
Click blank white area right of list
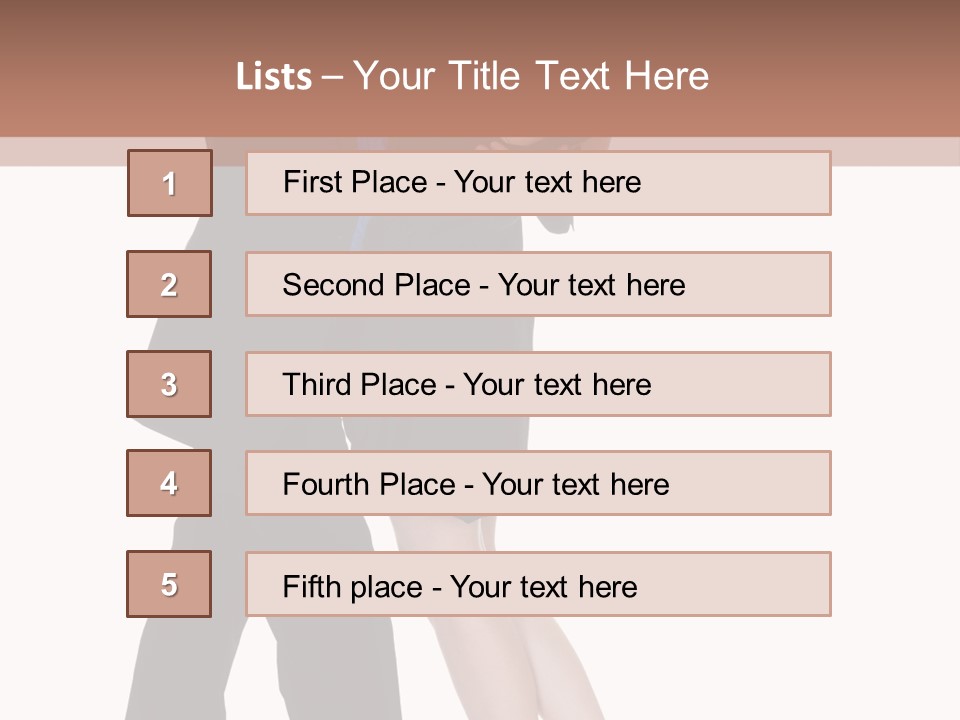point(895,400)
